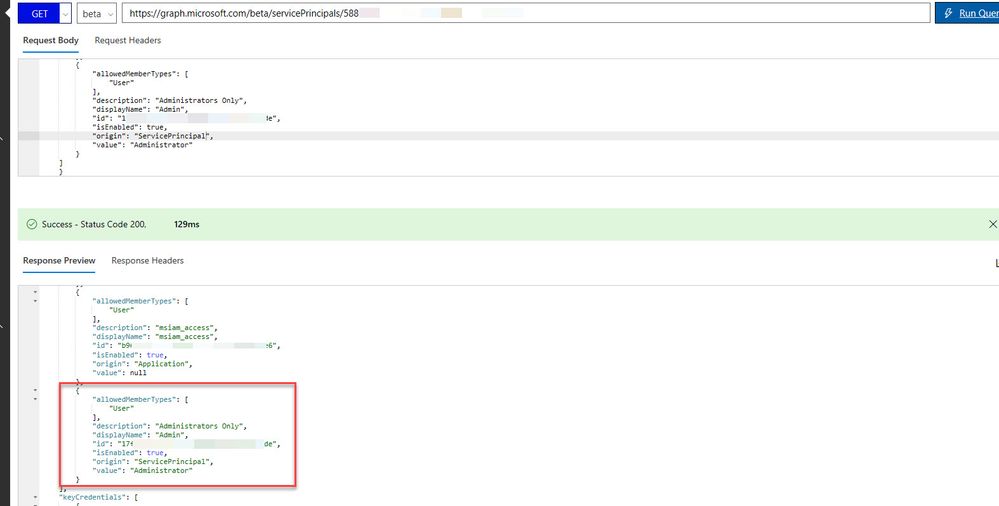Screen dimensions: 999x506
Task: Click response description msiam_access line
Action: click(155, 328)
